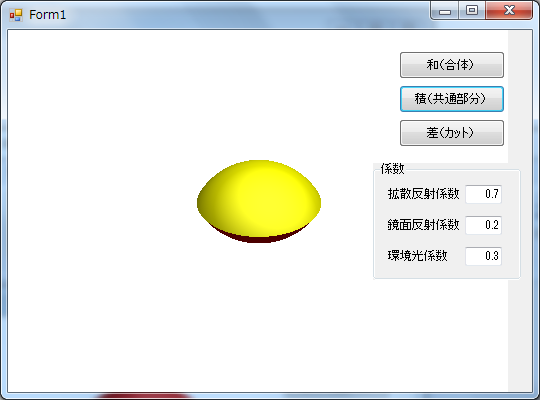This screenshot has width=540, height=400.
Task: Apply the 和(合体) union operation
Action: coord(452,65)
